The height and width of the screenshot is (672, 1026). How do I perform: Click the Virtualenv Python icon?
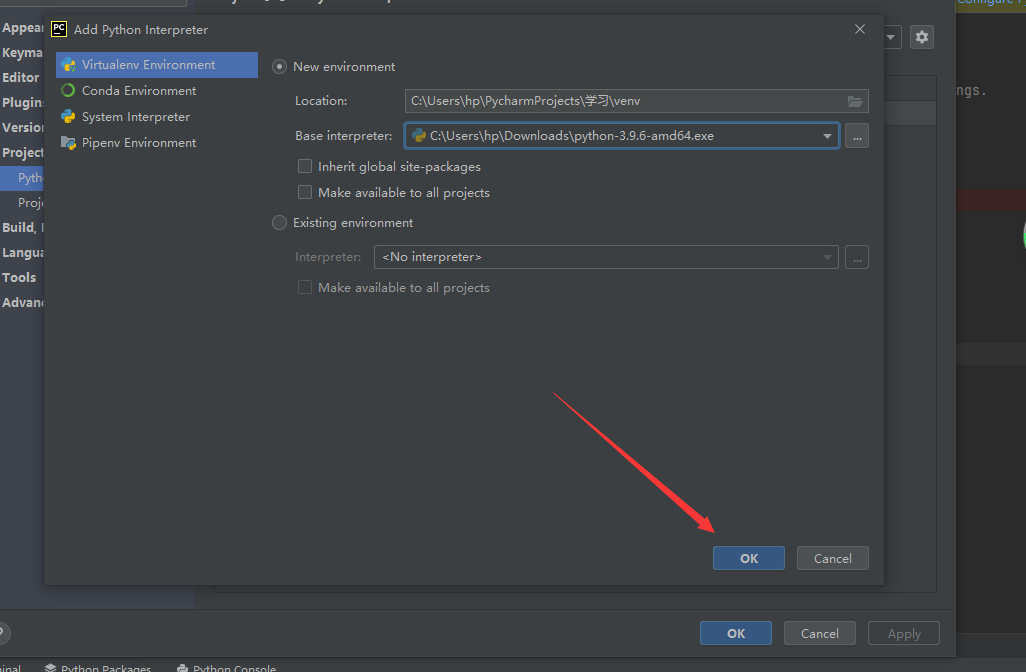pyautogui.click(x=68, y=65)
